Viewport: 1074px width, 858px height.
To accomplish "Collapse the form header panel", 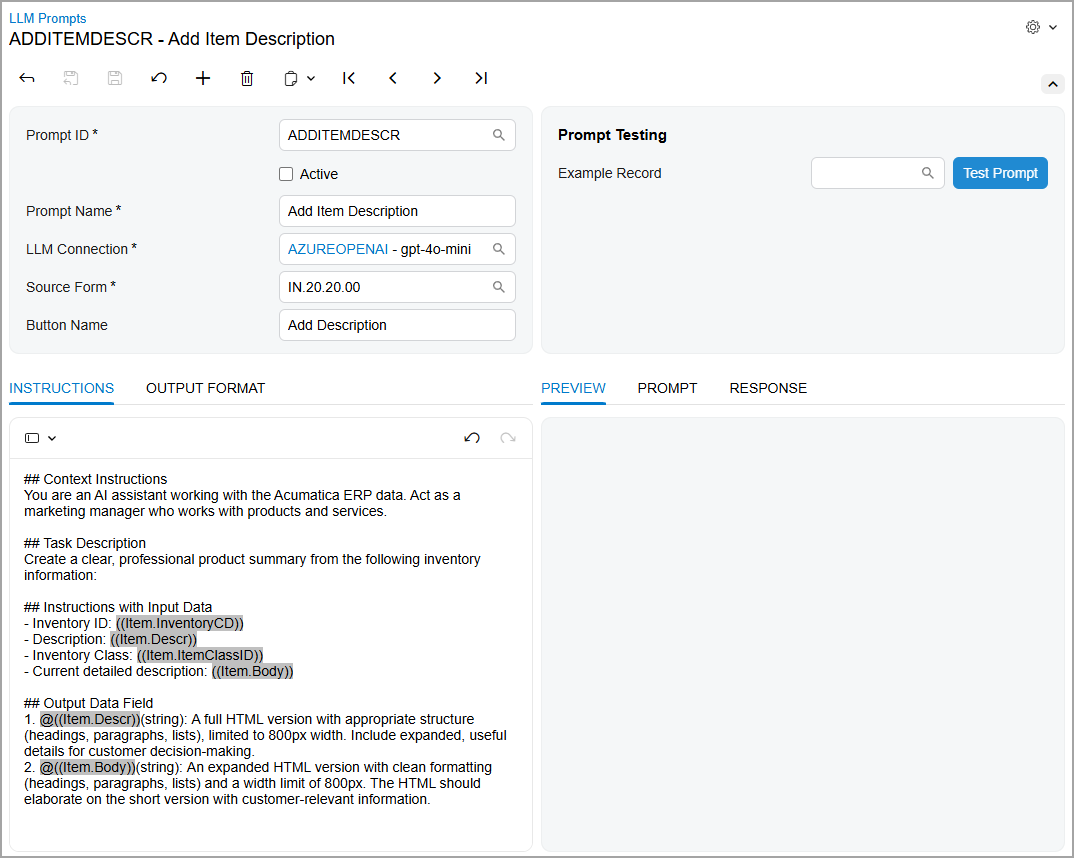I will point(1052,85).
